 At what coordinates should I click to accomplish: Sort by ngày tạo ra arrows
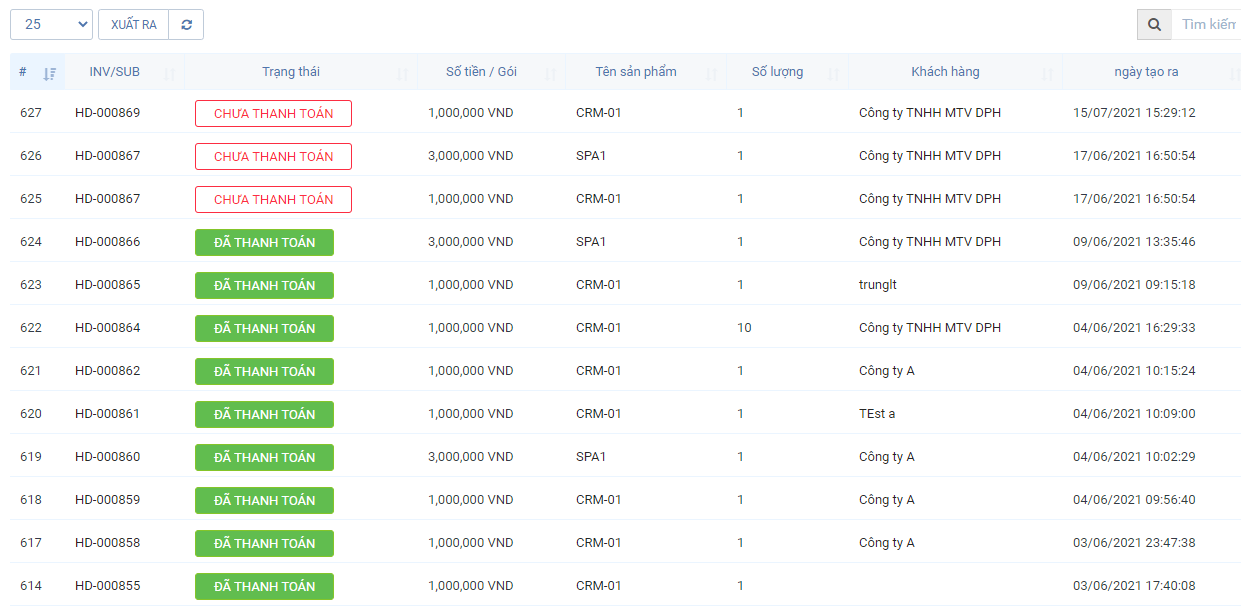[x=1231, y=73]
